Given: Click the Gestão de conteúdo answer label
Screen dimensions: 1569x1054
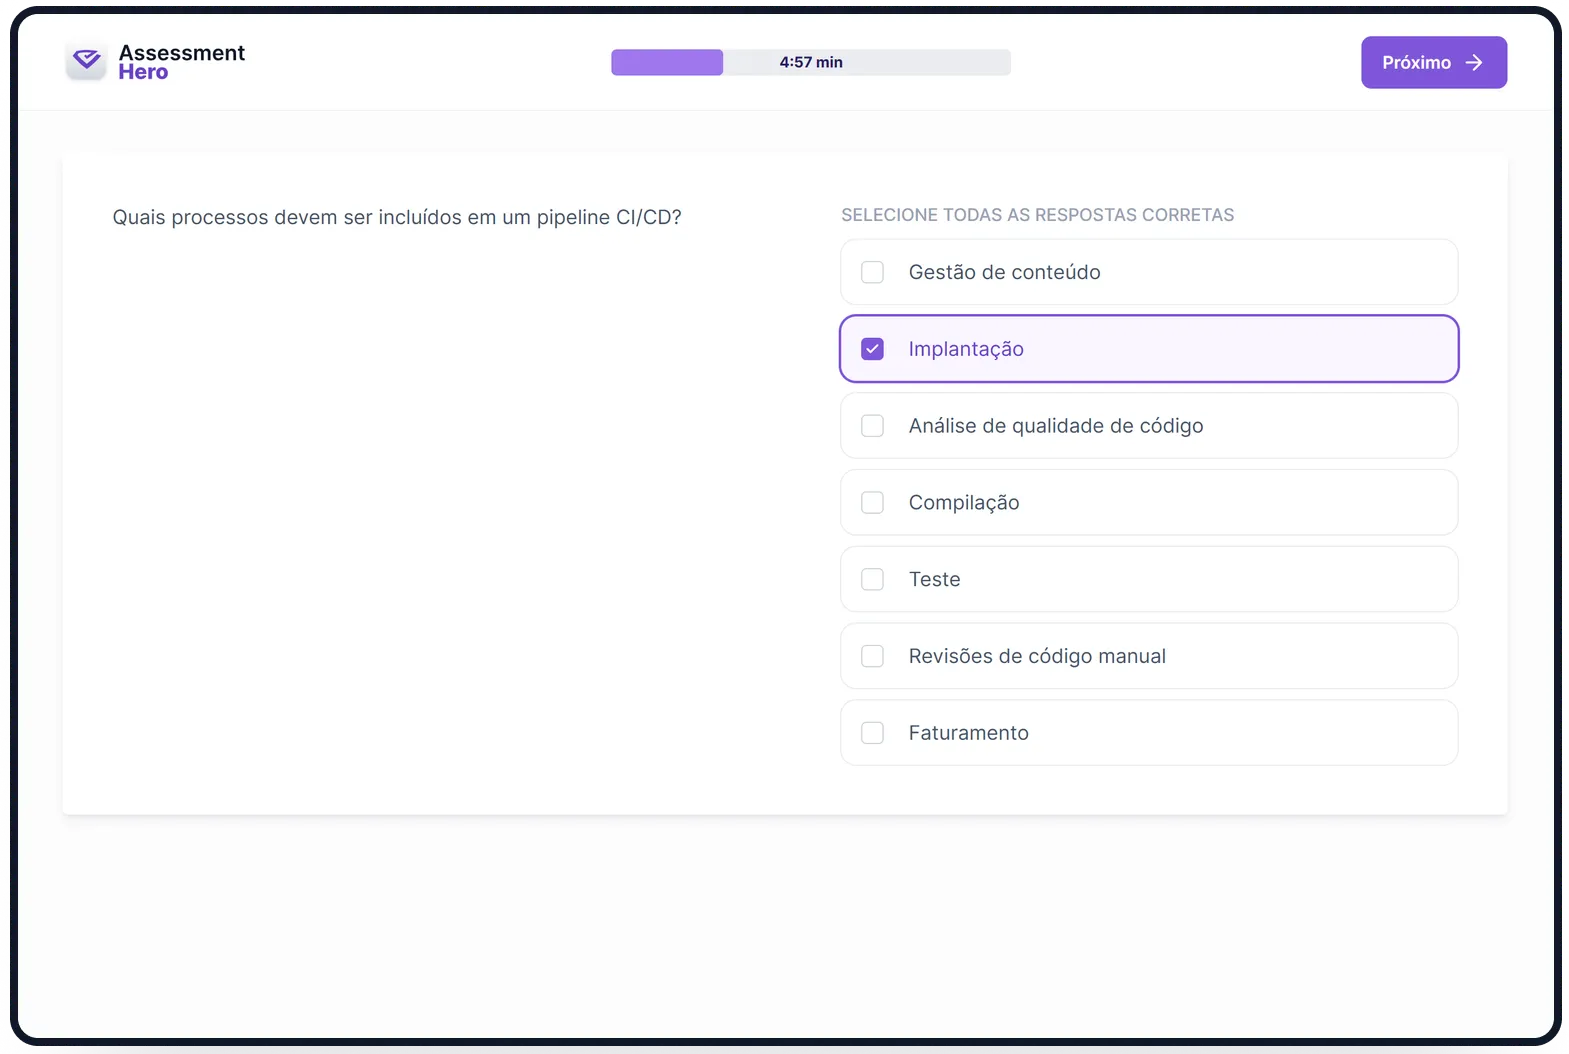Looking at the screenshot, I should (x=1004, y=272).
